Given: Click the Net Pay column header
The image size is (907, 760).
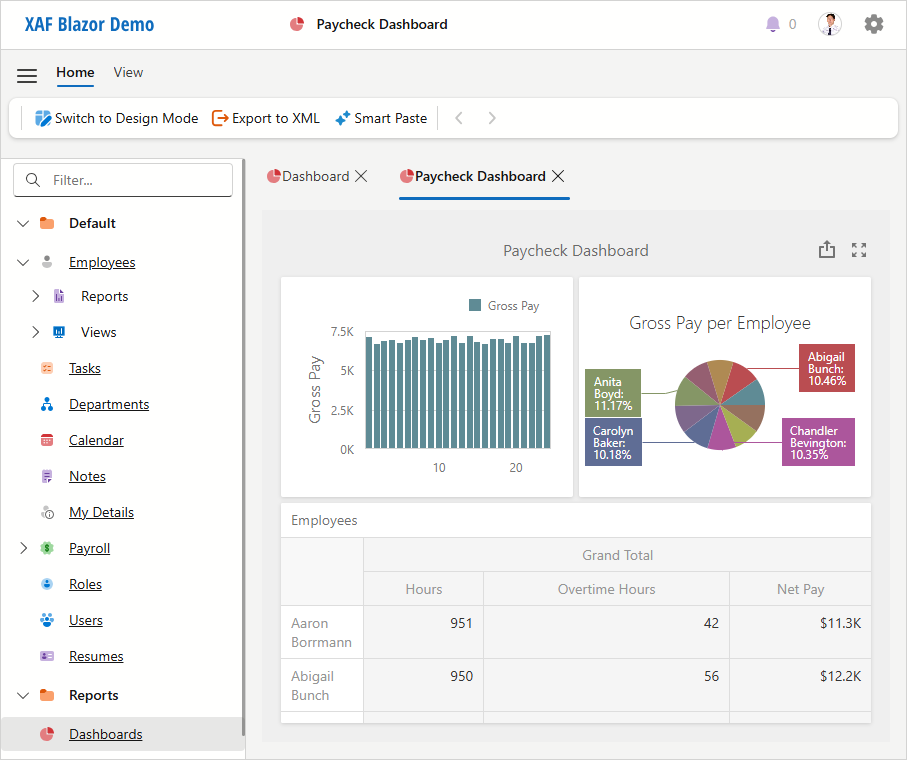Looking at the screenshot, I should coord(800,589).
